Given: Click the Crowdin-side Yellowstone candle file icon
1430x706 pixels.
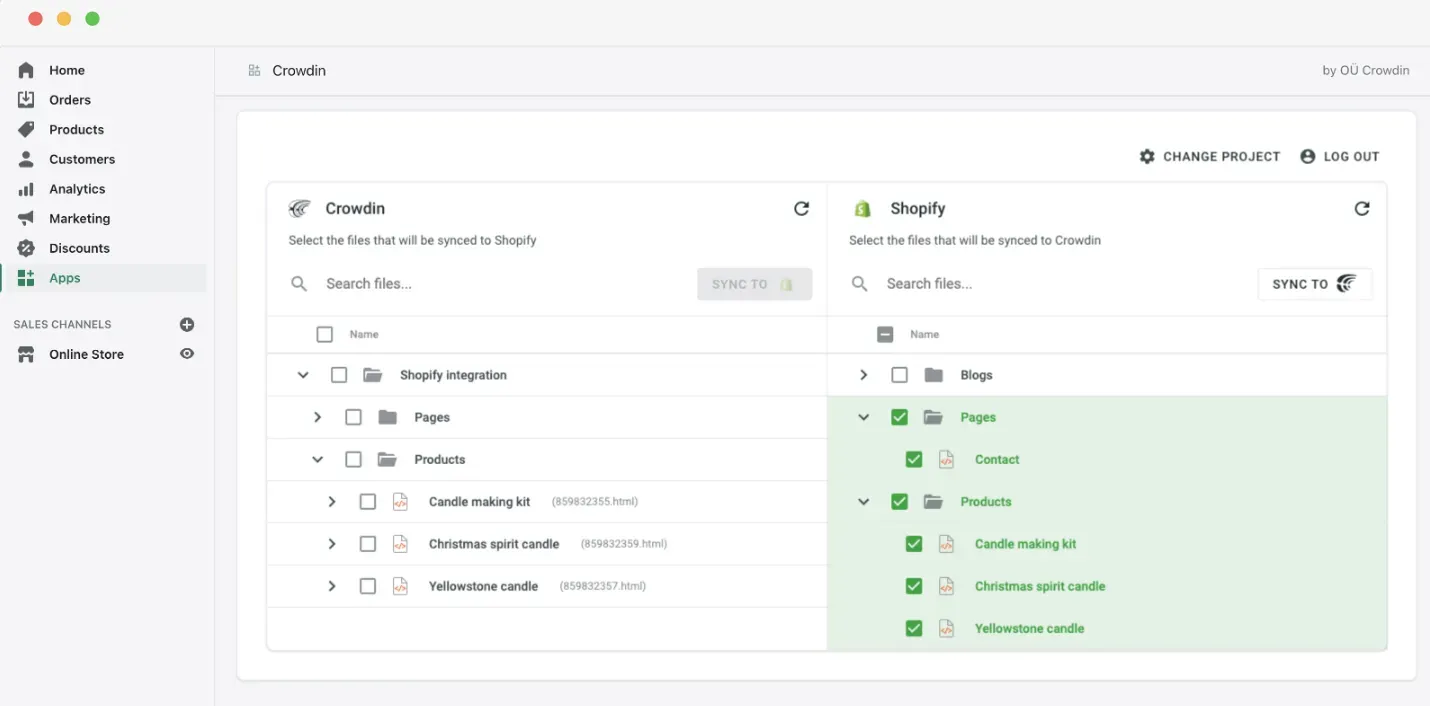Looking at the screenshot, I should pyautogui.click(x=400, y=586).
